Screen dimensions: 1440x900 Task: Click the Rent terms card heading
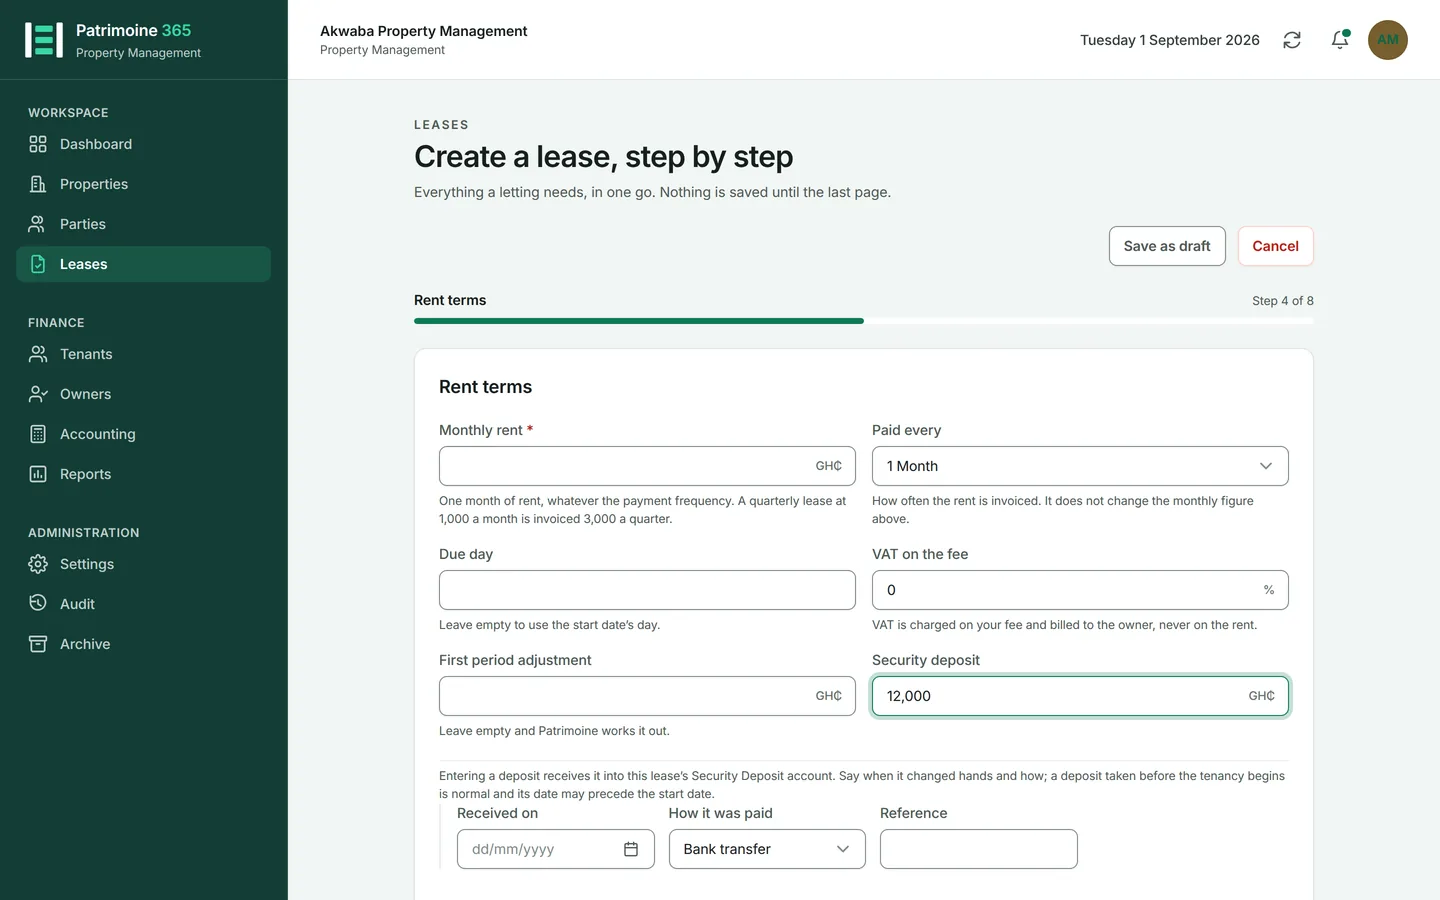tap(485, 387)
